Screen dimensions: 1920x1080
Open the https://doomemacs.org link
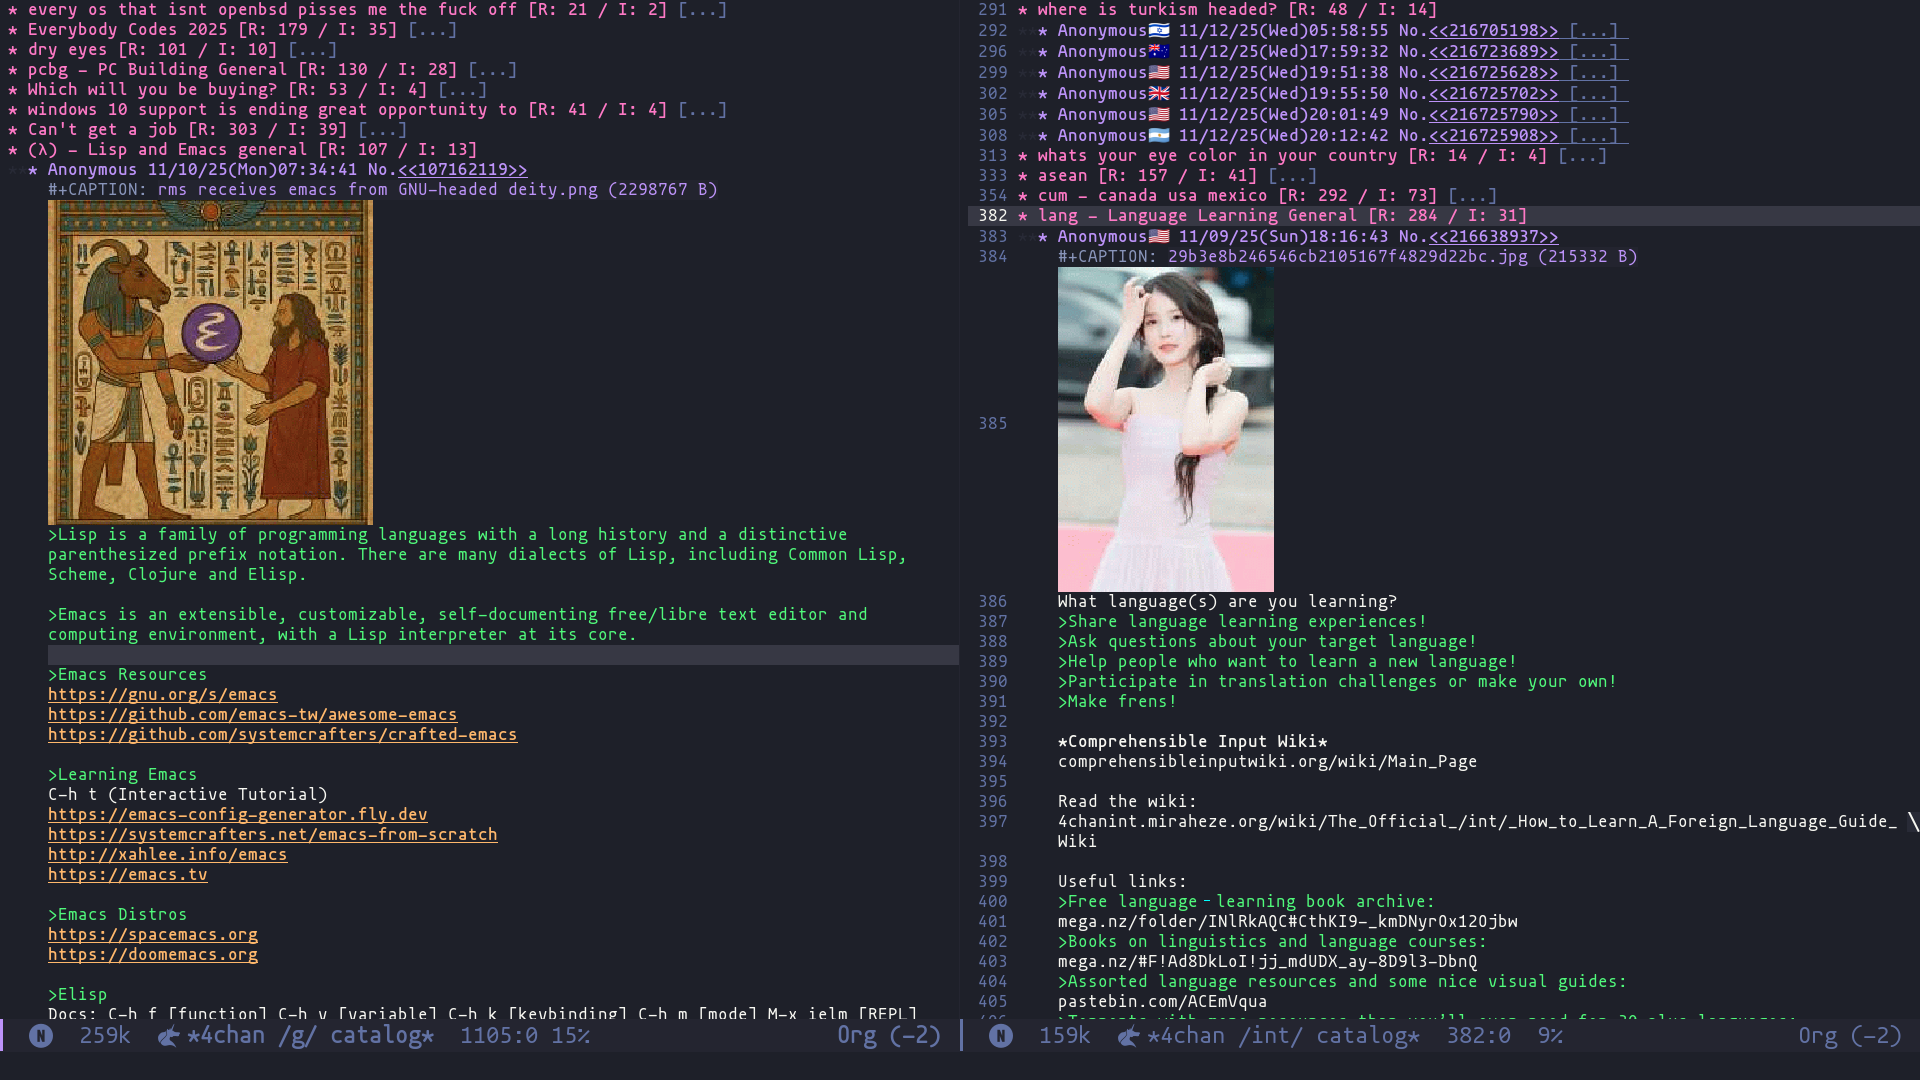pos(153,955)
